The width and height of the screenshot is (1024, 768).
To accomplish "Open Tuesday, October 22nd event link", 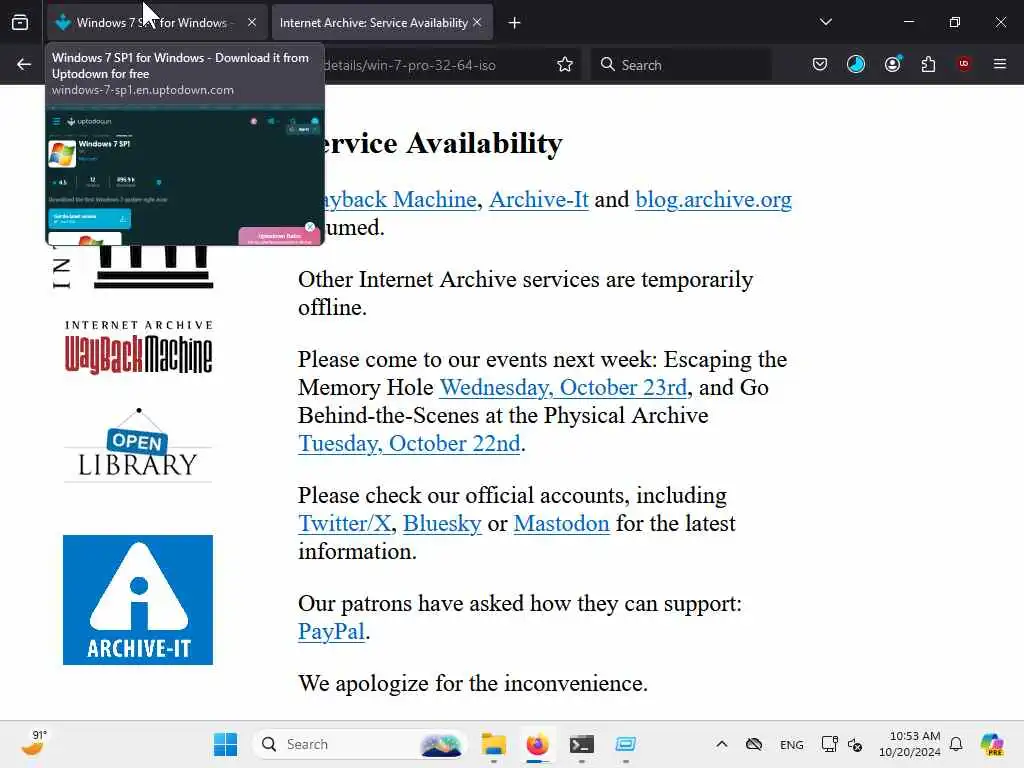I will point(409,443).
